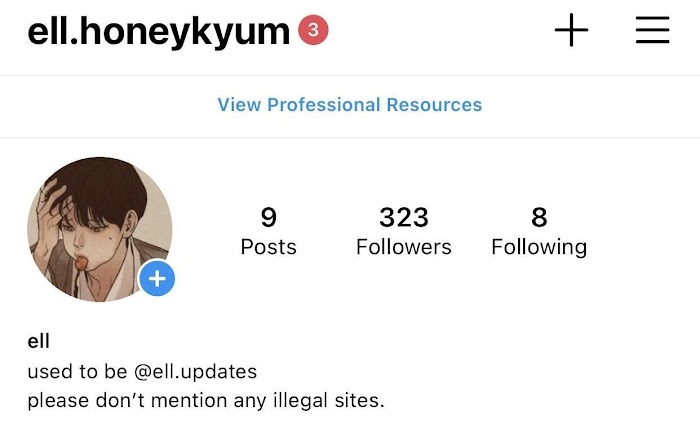The width and height of the screenshot is (700, 424).
Task: Click the 8 following count number
Action: pyautogui.click(x=539, y=217)
